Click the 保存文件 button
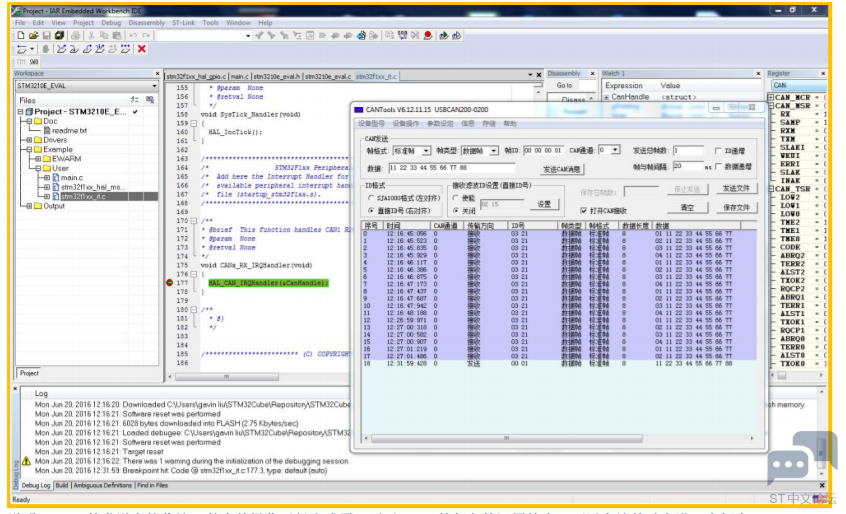This screenshot has width=846, height=514. click(736, 208)
